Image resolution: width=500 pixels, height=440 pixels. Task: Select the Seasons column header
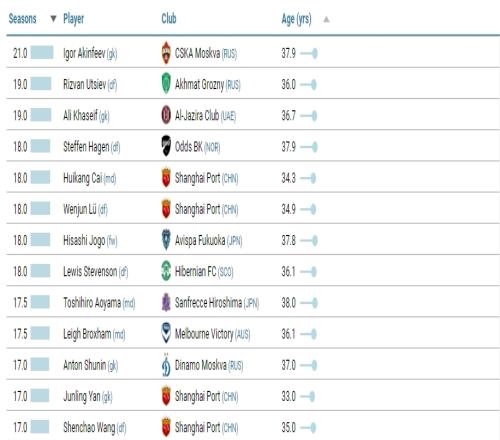click(22, 19)
